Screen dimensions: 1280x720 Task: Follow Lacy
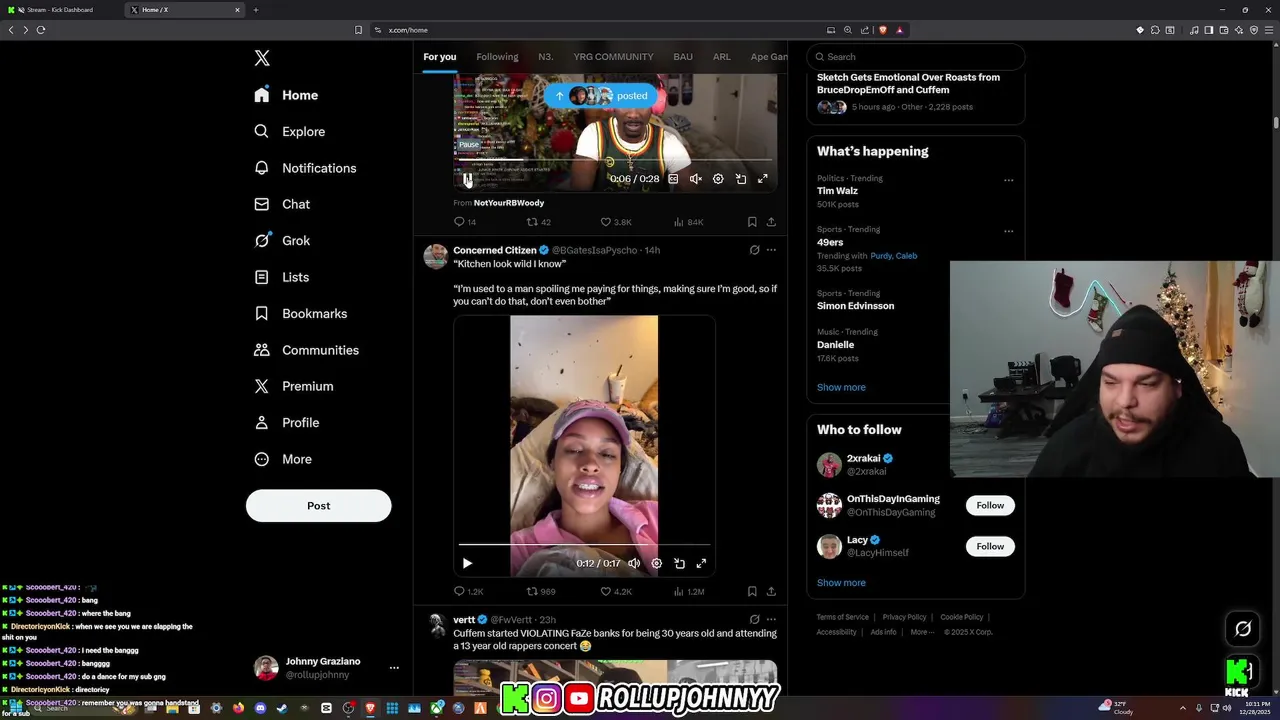(990, 546)
